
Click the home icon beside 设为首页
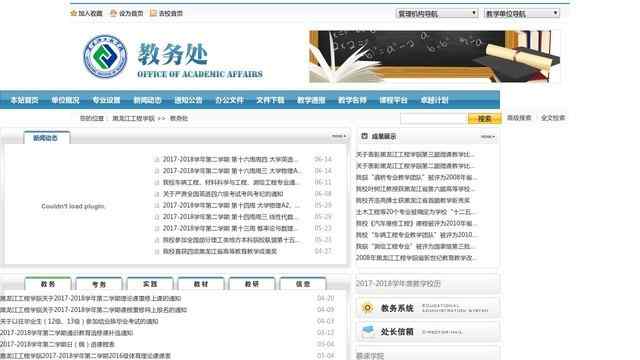113,13
